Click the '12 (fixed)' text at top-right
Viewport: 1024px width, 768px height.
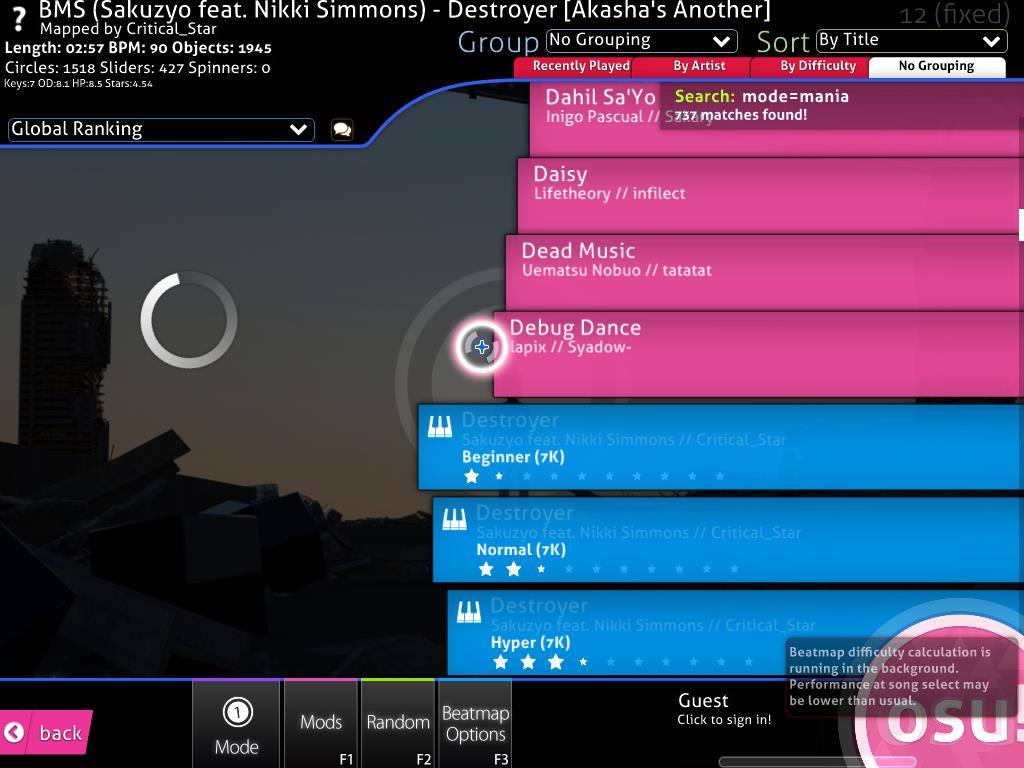954,14
